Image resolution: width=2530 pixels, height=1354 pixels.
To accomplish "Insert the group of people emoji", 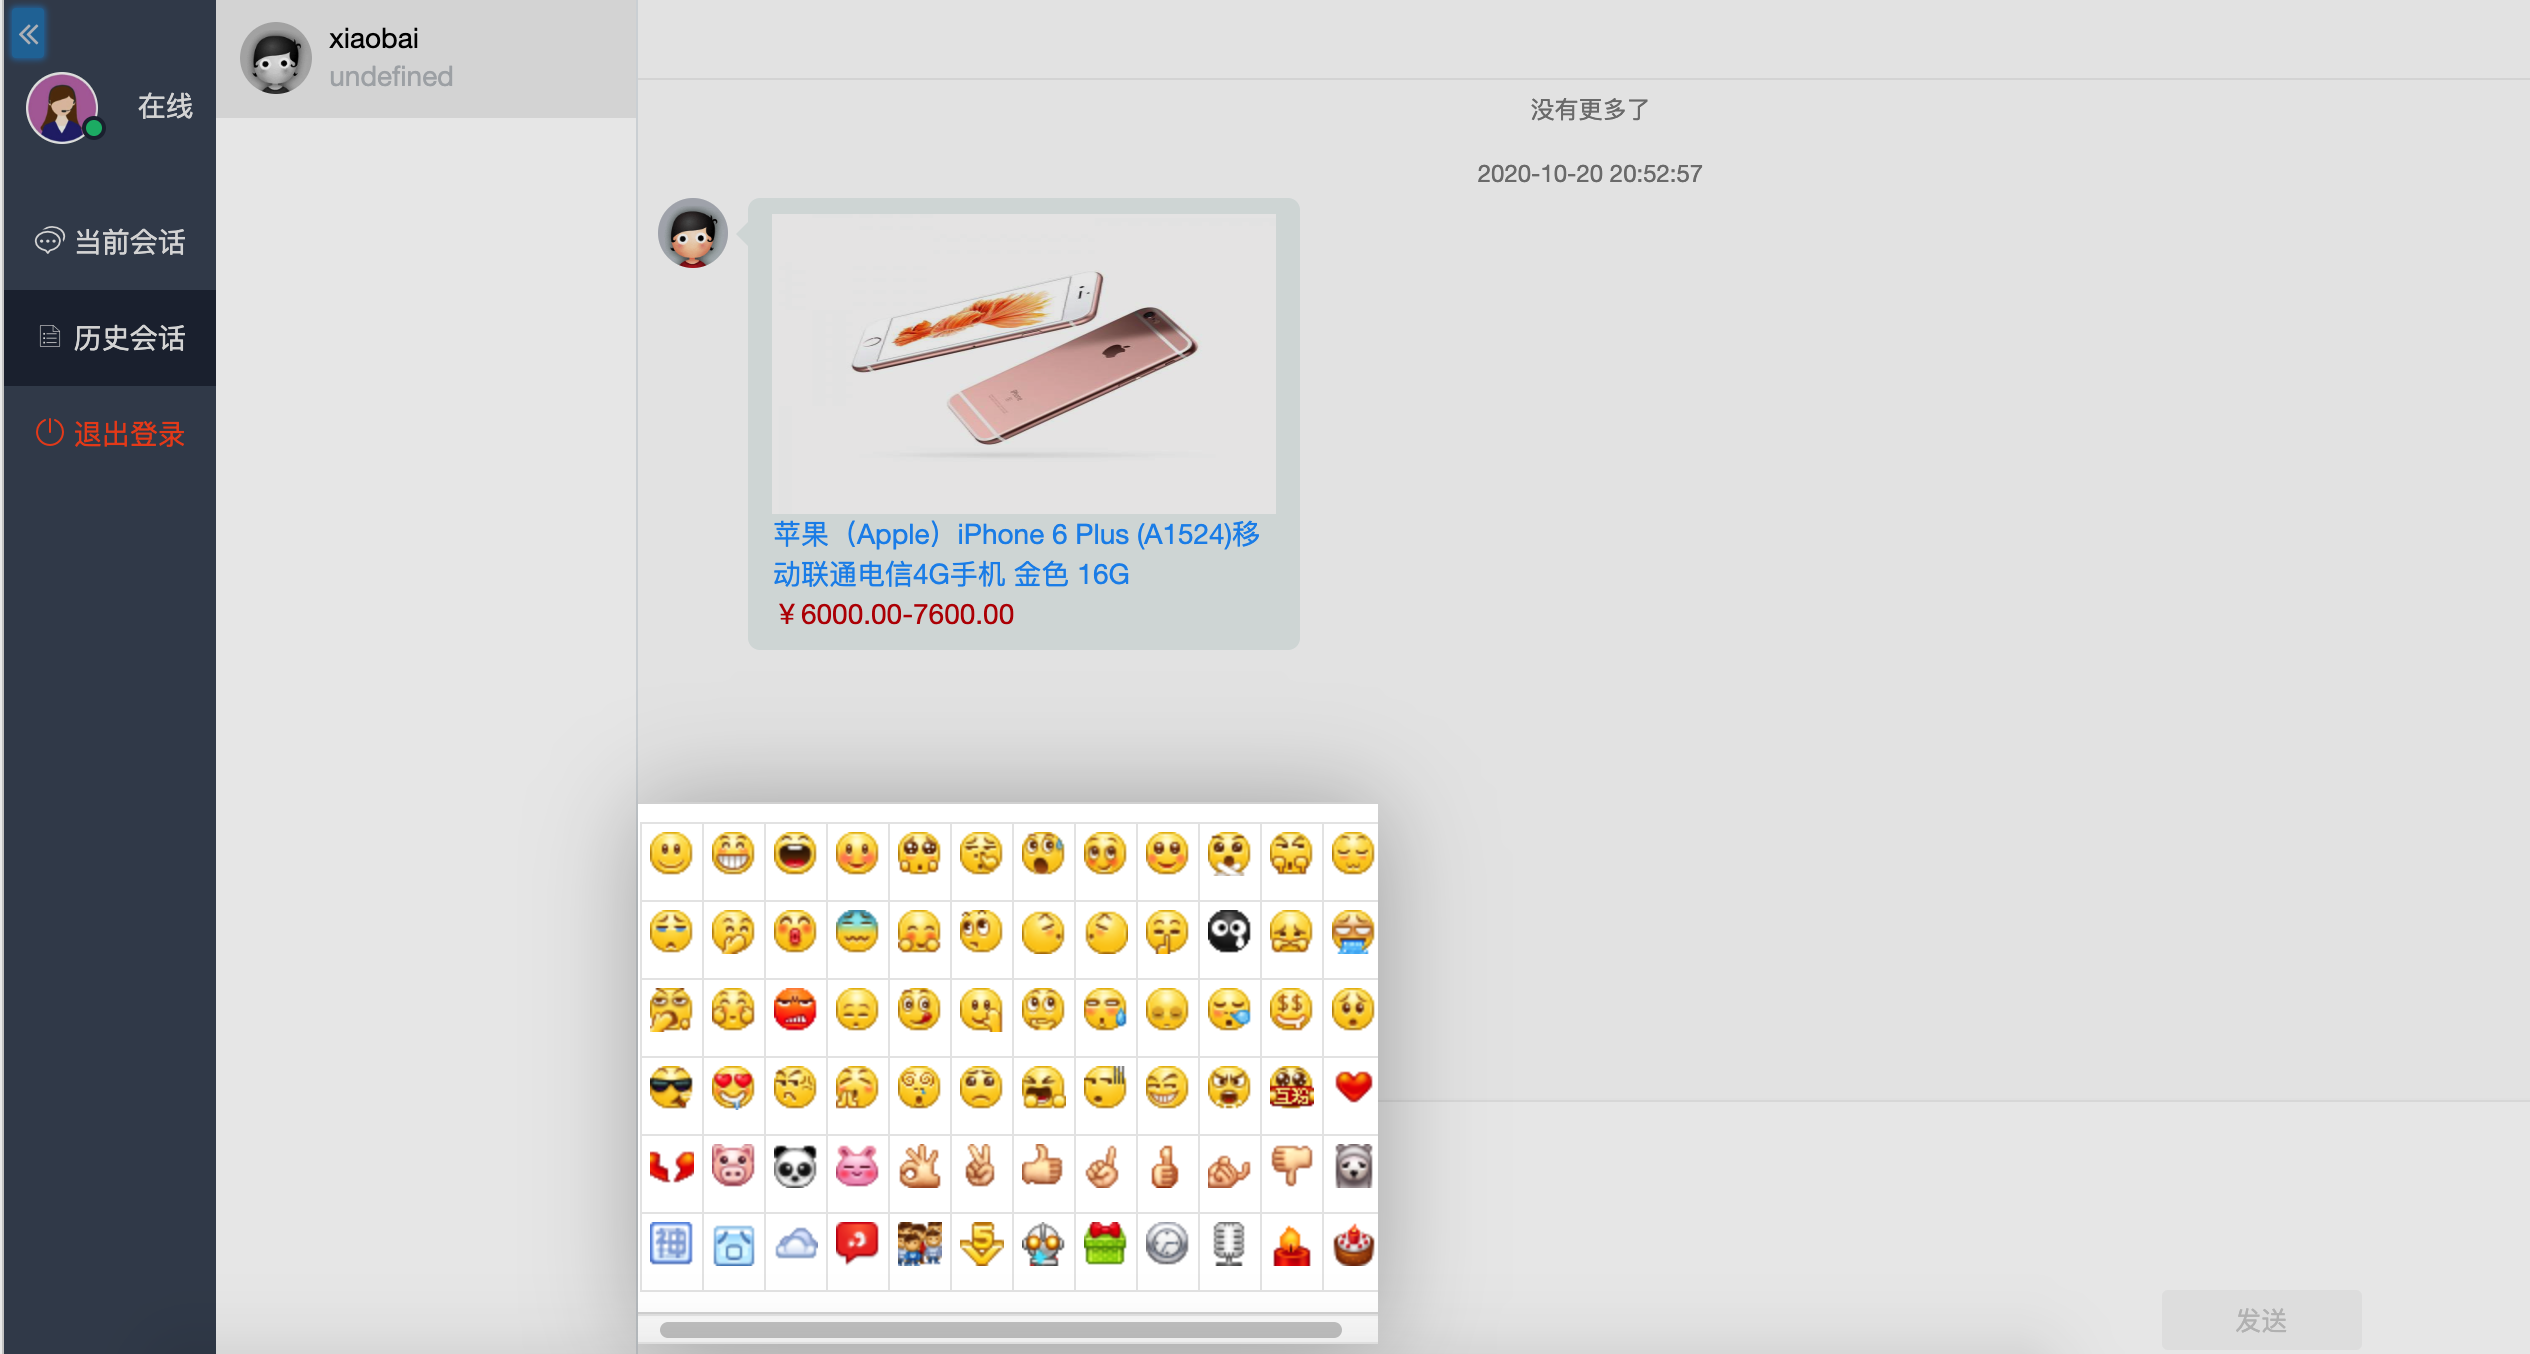I will 919,1244.
